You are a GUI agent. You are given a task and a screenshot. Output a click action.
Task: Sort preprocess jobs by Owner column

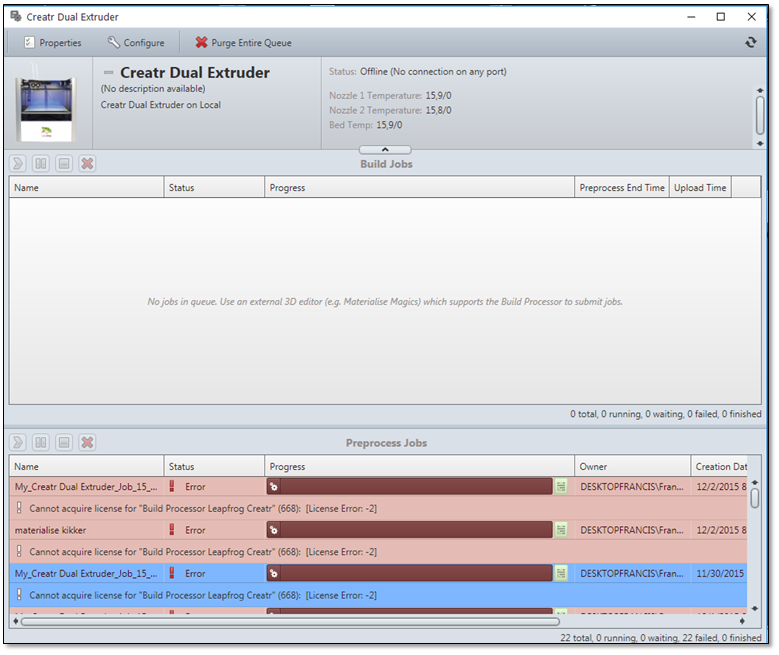coord(632,466)
